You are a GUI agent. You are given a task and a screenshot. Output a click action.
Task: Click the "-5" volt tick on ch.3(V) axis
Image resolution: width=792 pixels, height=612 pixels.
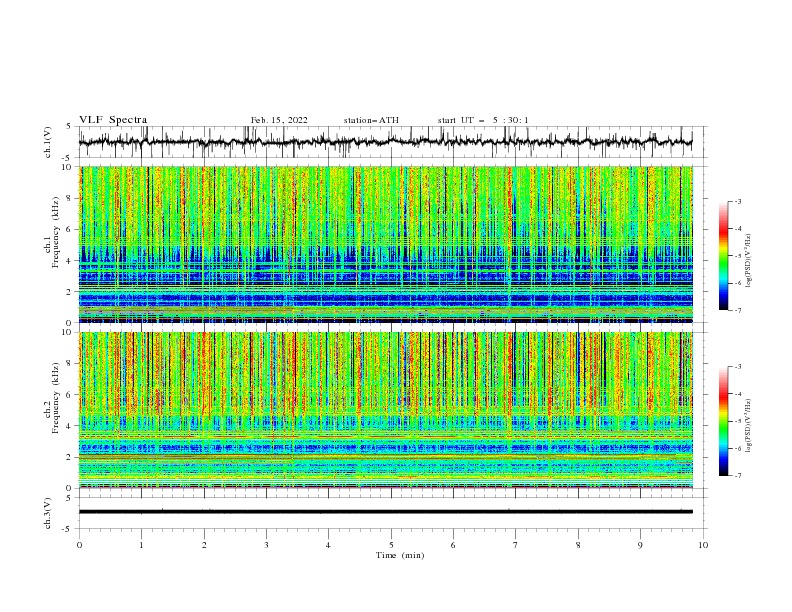point(68,529)
